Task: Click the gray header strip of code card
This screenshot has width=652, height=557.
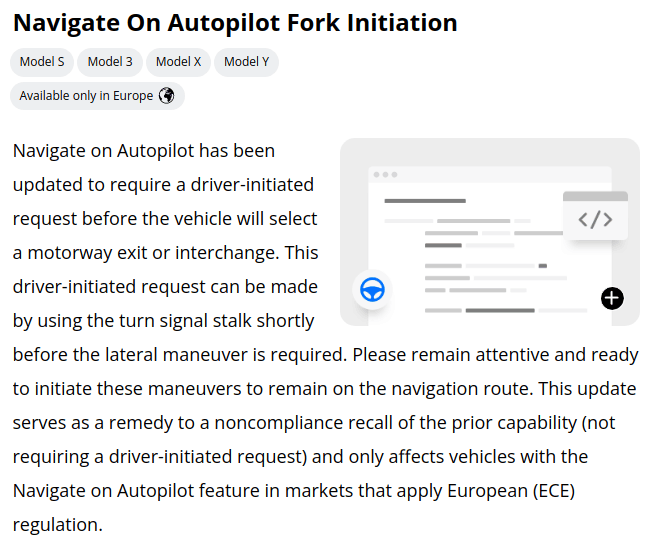Action: 595,196
